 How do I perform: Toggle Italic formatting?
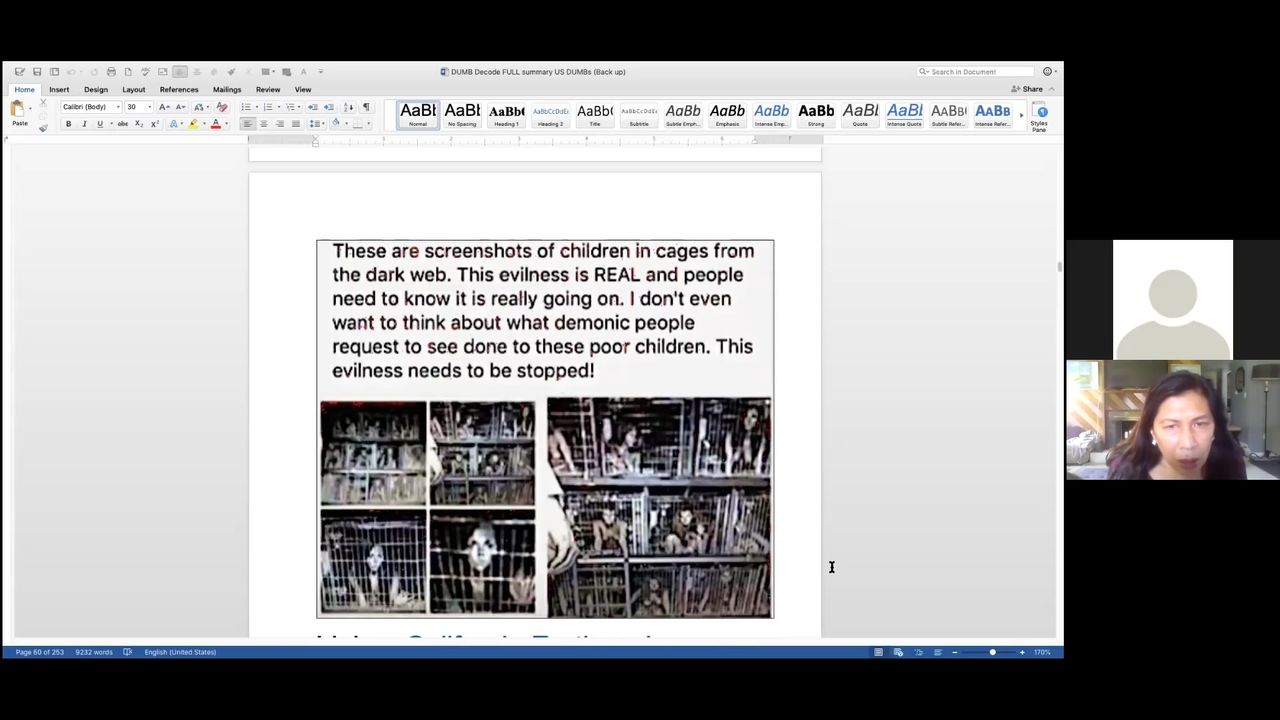(84, 124)
